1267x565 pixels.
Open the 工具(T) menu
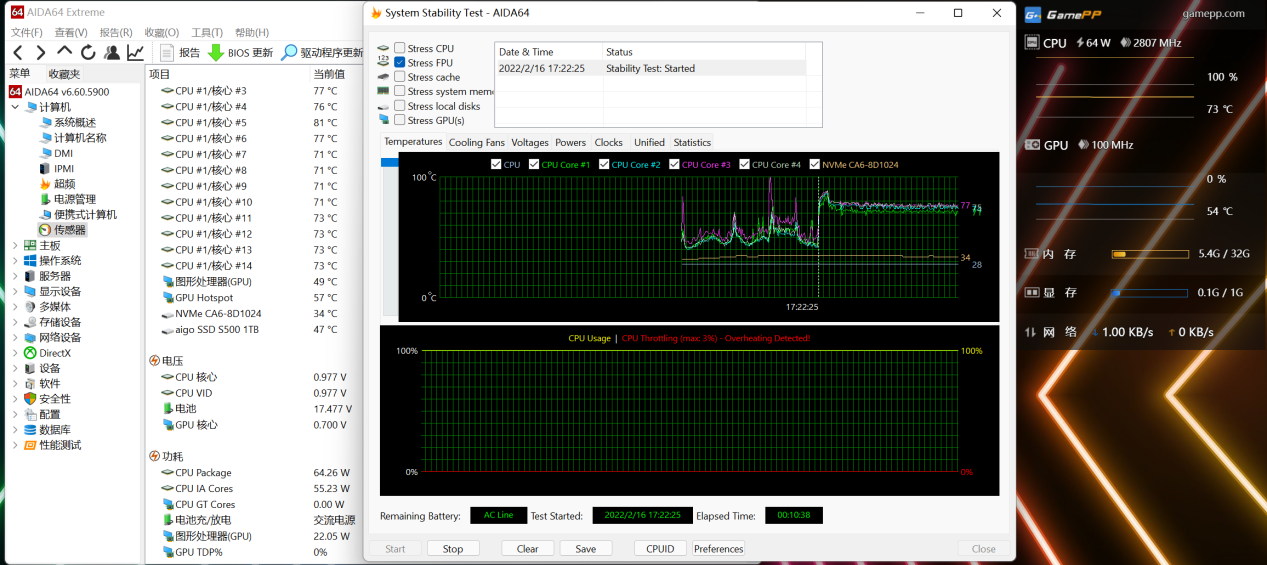pos(207,32)
